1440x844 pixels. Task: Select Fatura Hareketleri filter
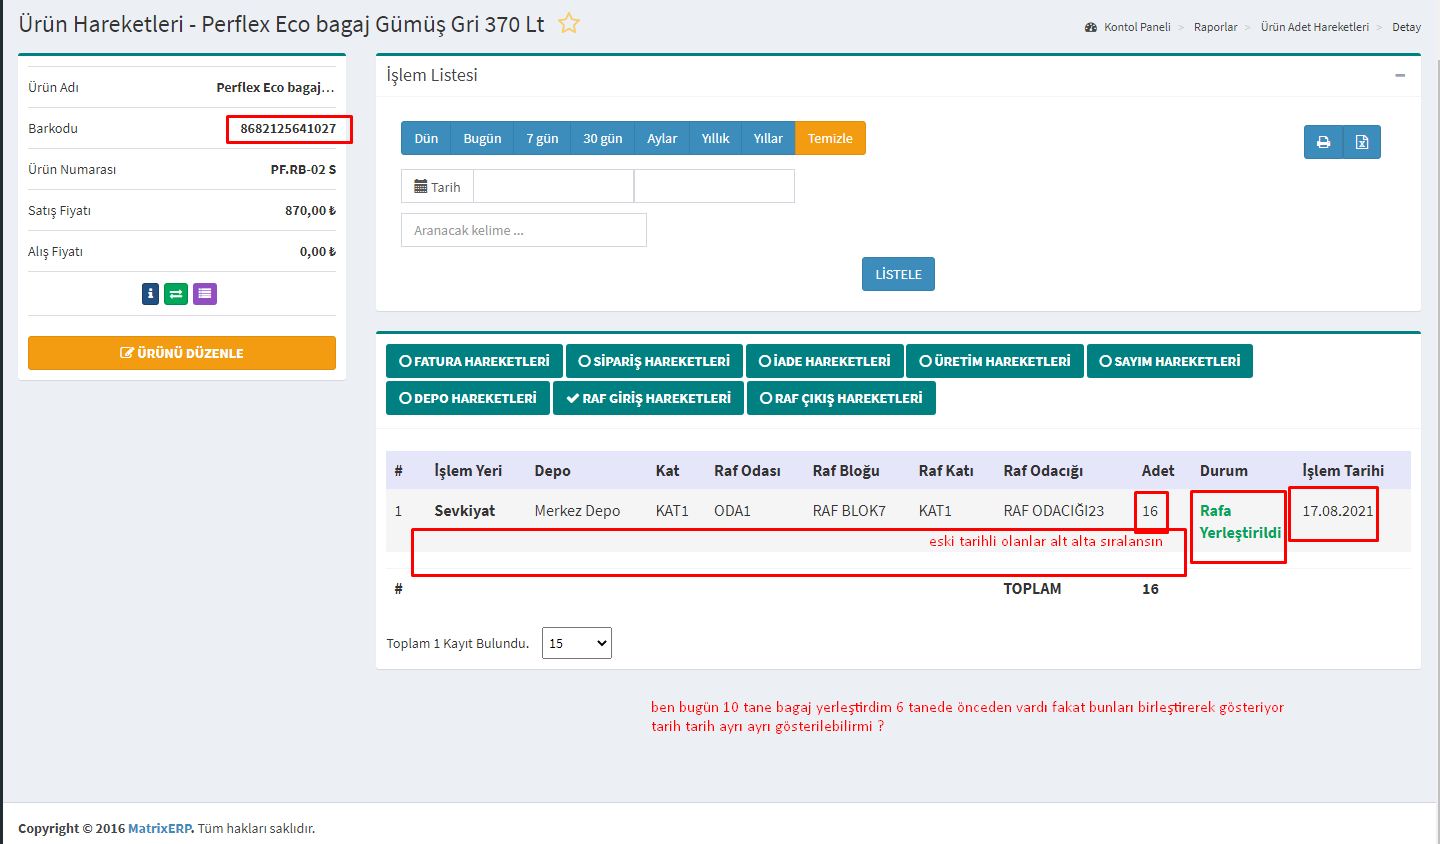click(474, 361)
